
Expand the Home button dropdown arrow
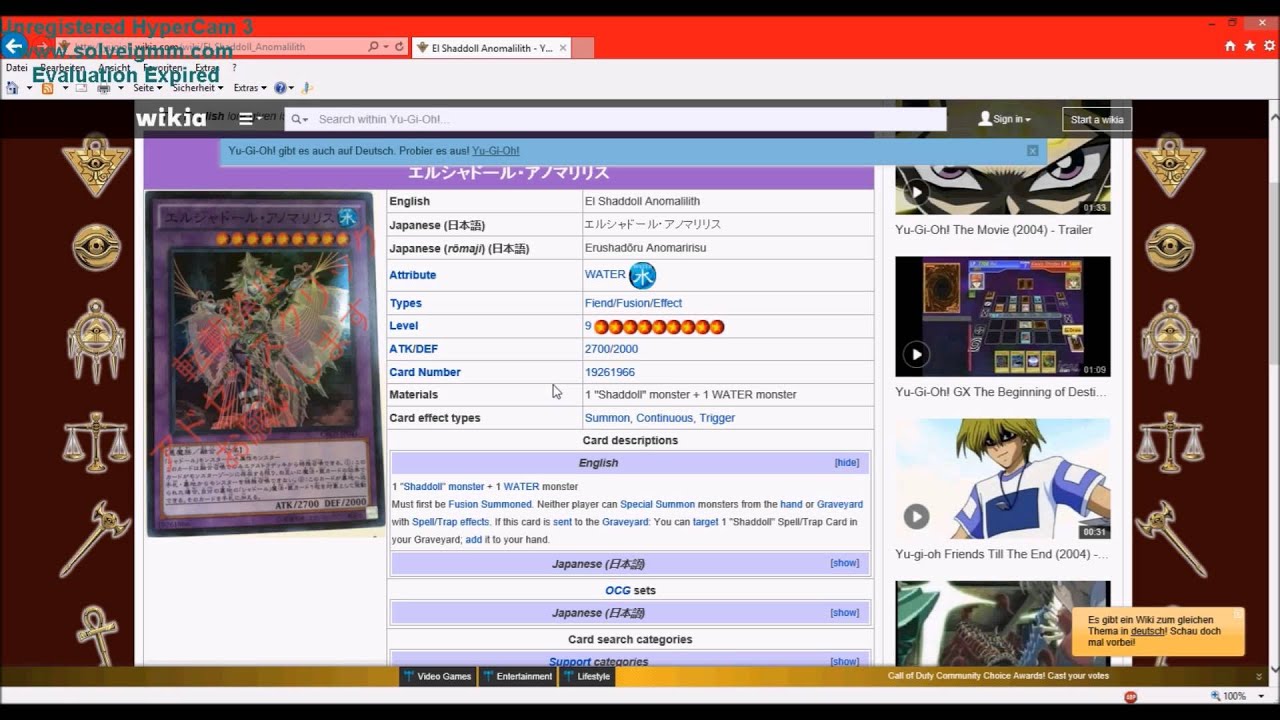pos(29,88)
